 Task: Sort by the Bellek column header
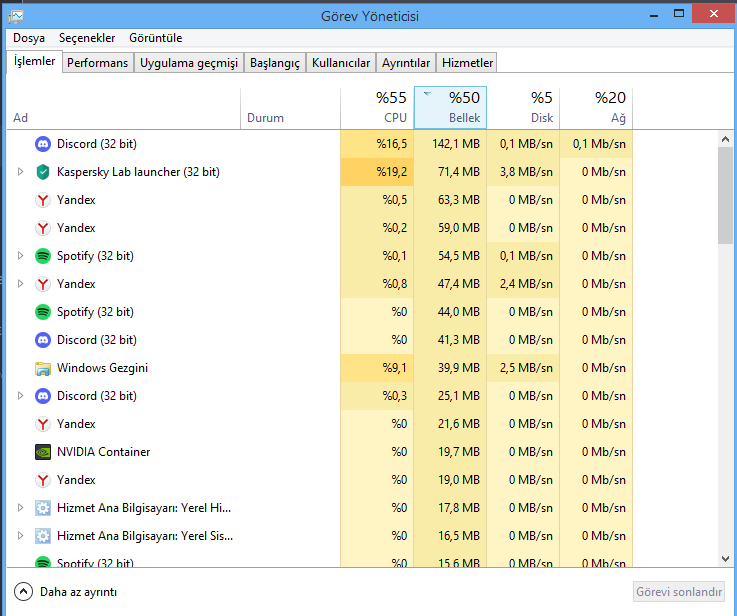tap(450, 108)
